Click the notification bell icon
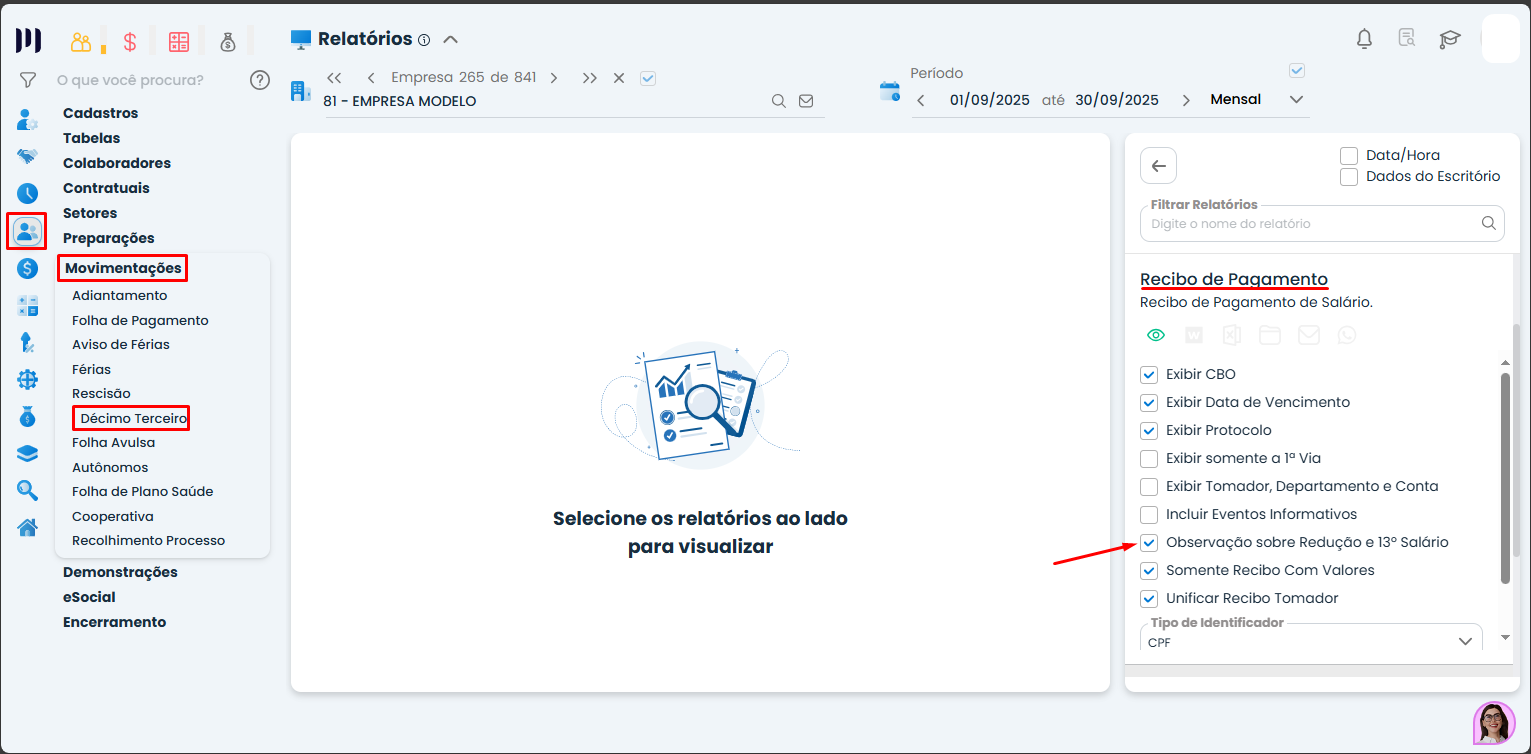 1364,39
